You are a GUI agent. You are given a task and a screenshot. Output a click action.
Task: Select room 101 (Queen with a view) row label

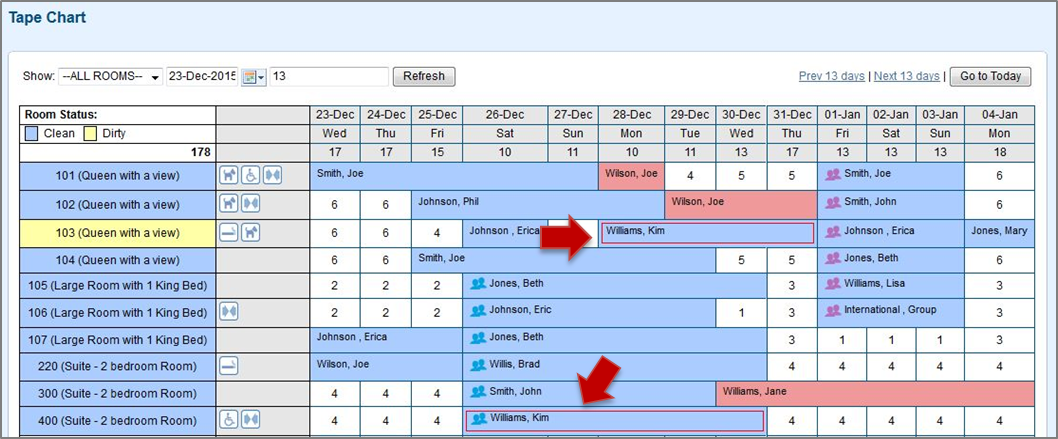[x=118, y=176]
